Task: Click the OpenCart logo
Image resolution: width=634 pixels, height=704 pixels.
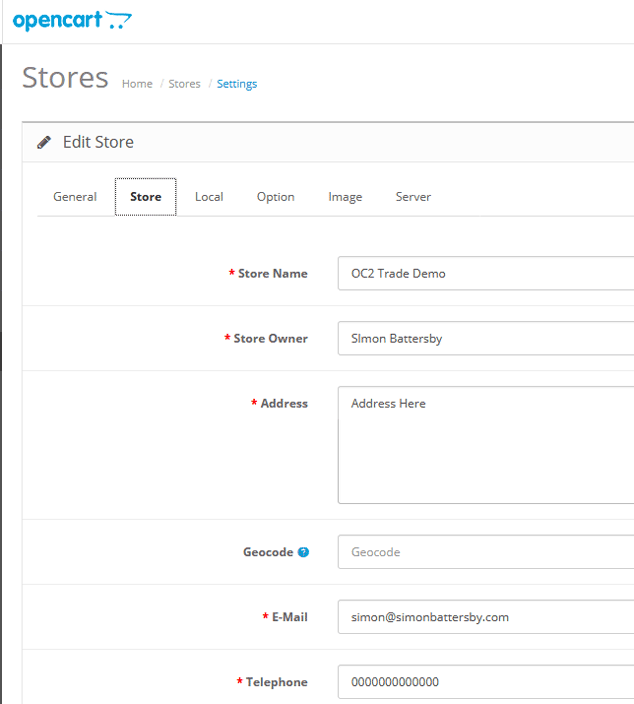Action: click(x=72, y=21)
